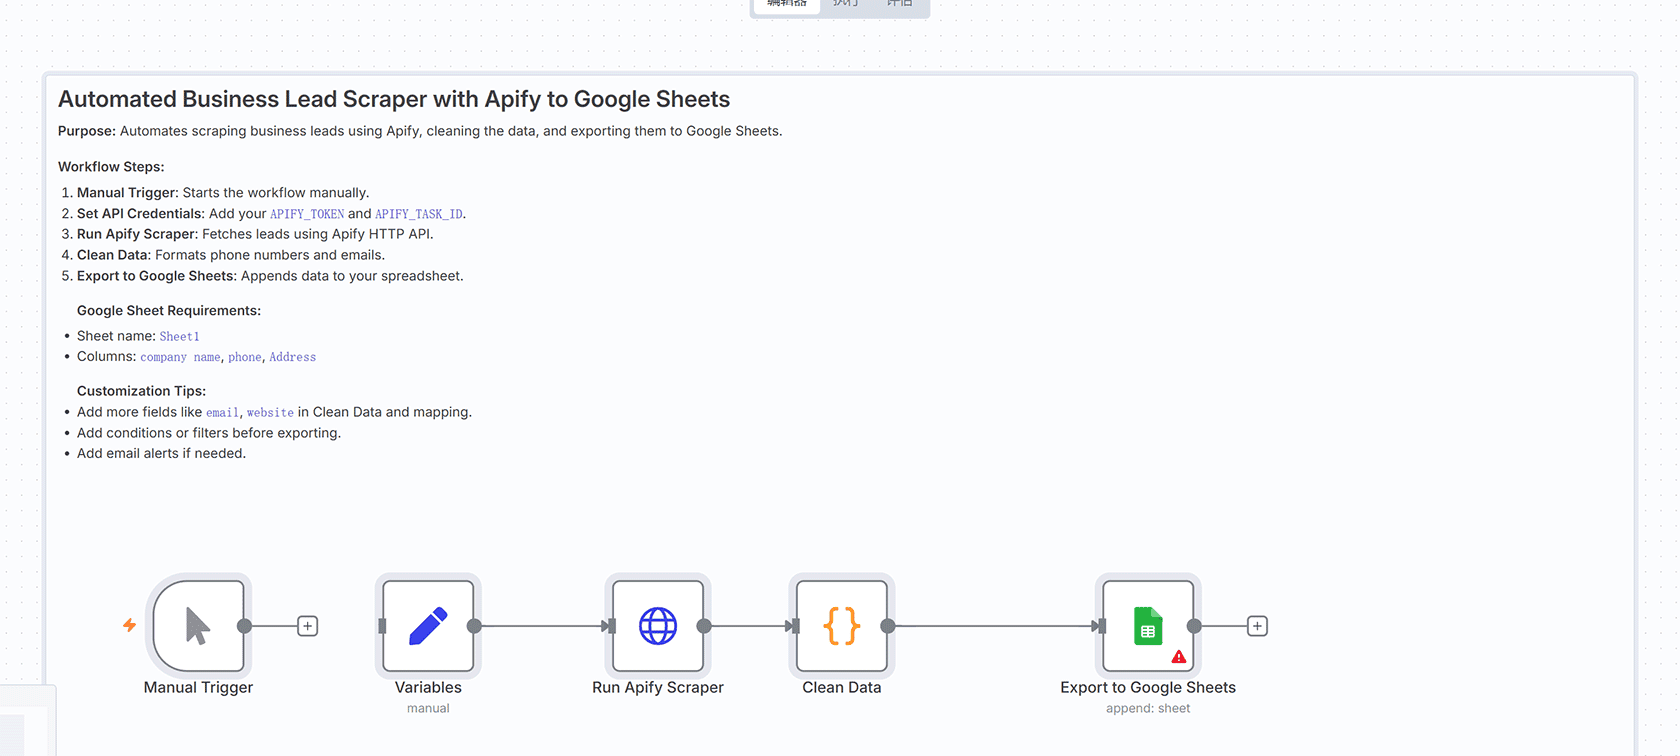The height and width of the screenshot is (756, 1680).
Task: Open the Export to Google Sheets node
Action: tap(1147, 626)
